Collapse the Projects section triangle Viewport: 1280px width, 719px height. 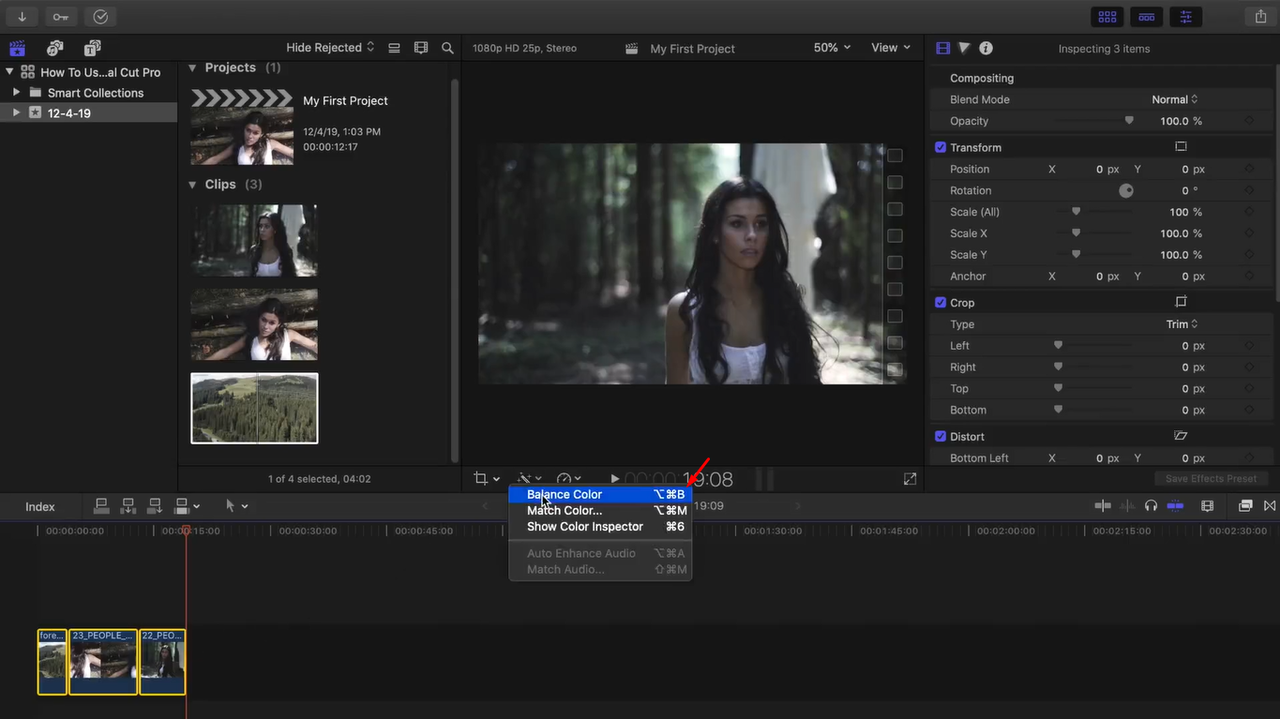click(x=193, y=68)
